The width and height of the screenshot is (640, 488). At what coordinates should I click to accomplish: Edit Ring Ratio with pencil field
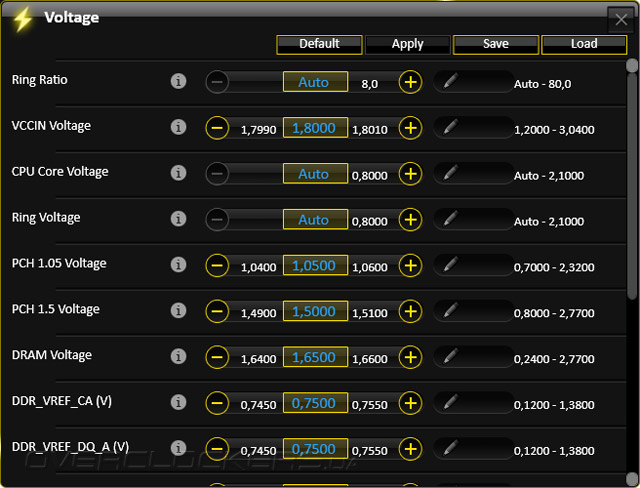click(473, 82)
